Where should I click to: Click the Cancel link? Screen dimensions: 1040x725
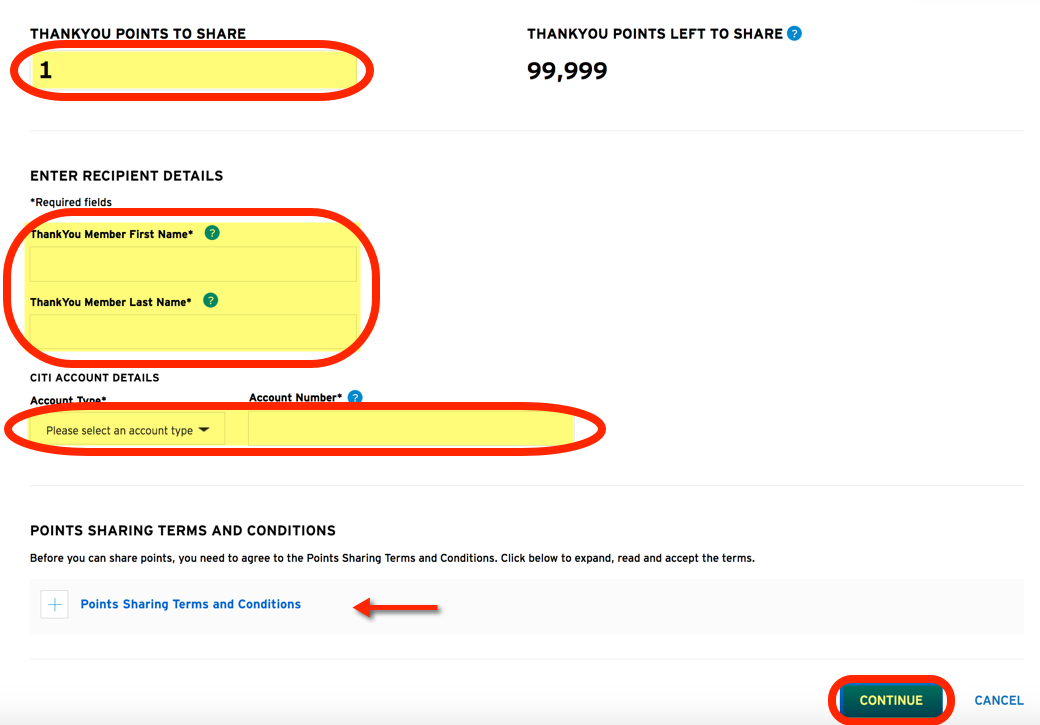[x=998, y=700]
